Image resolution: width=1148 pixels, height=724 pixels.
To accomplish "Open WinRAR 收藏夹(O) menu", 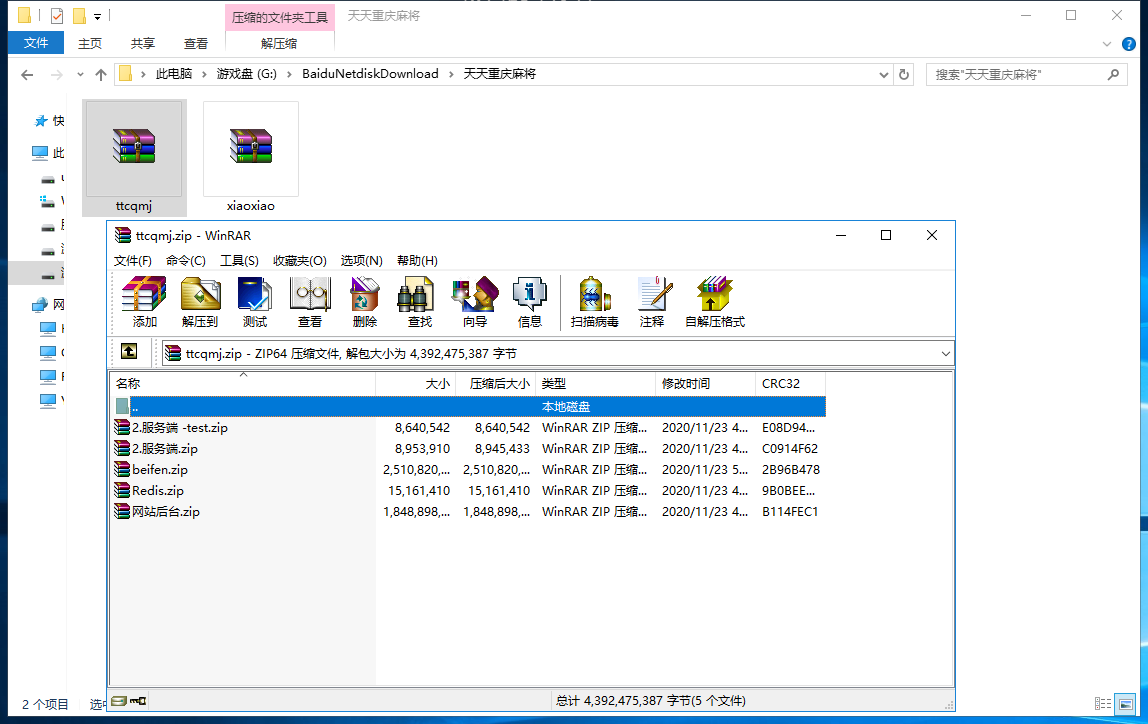I will (299, 261).
